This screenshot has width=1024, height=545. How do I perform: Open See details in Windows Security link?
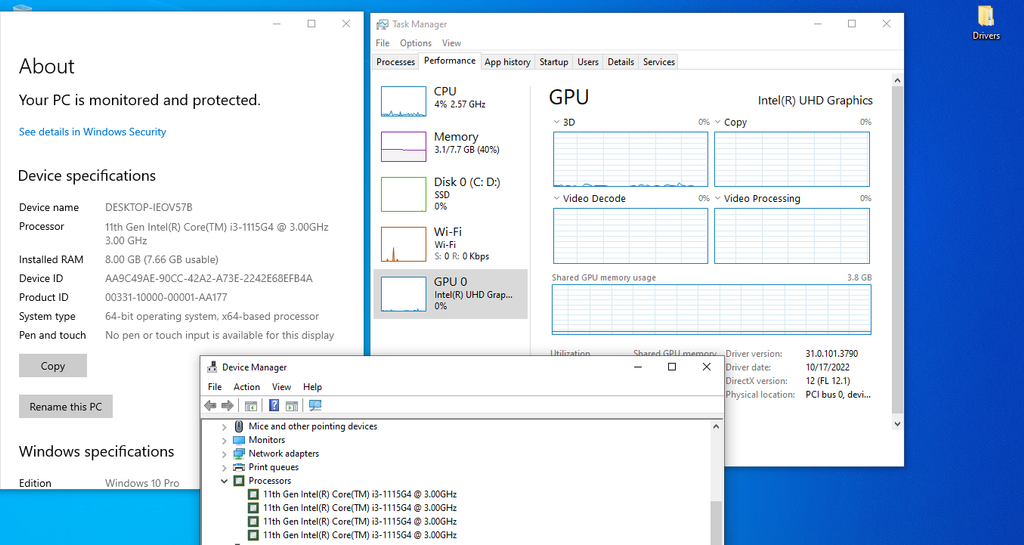pos(92,132)
